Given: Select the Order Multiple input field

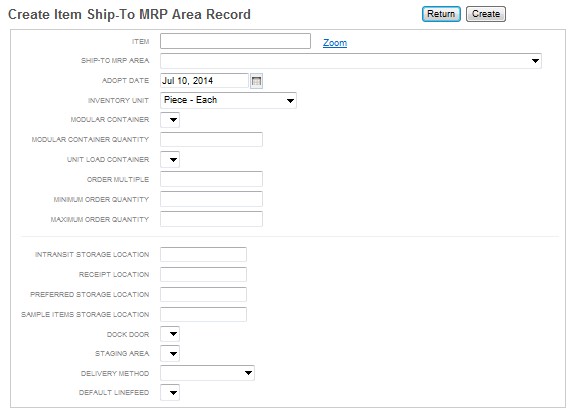Looking at the screenshot, I should (211, 179).
